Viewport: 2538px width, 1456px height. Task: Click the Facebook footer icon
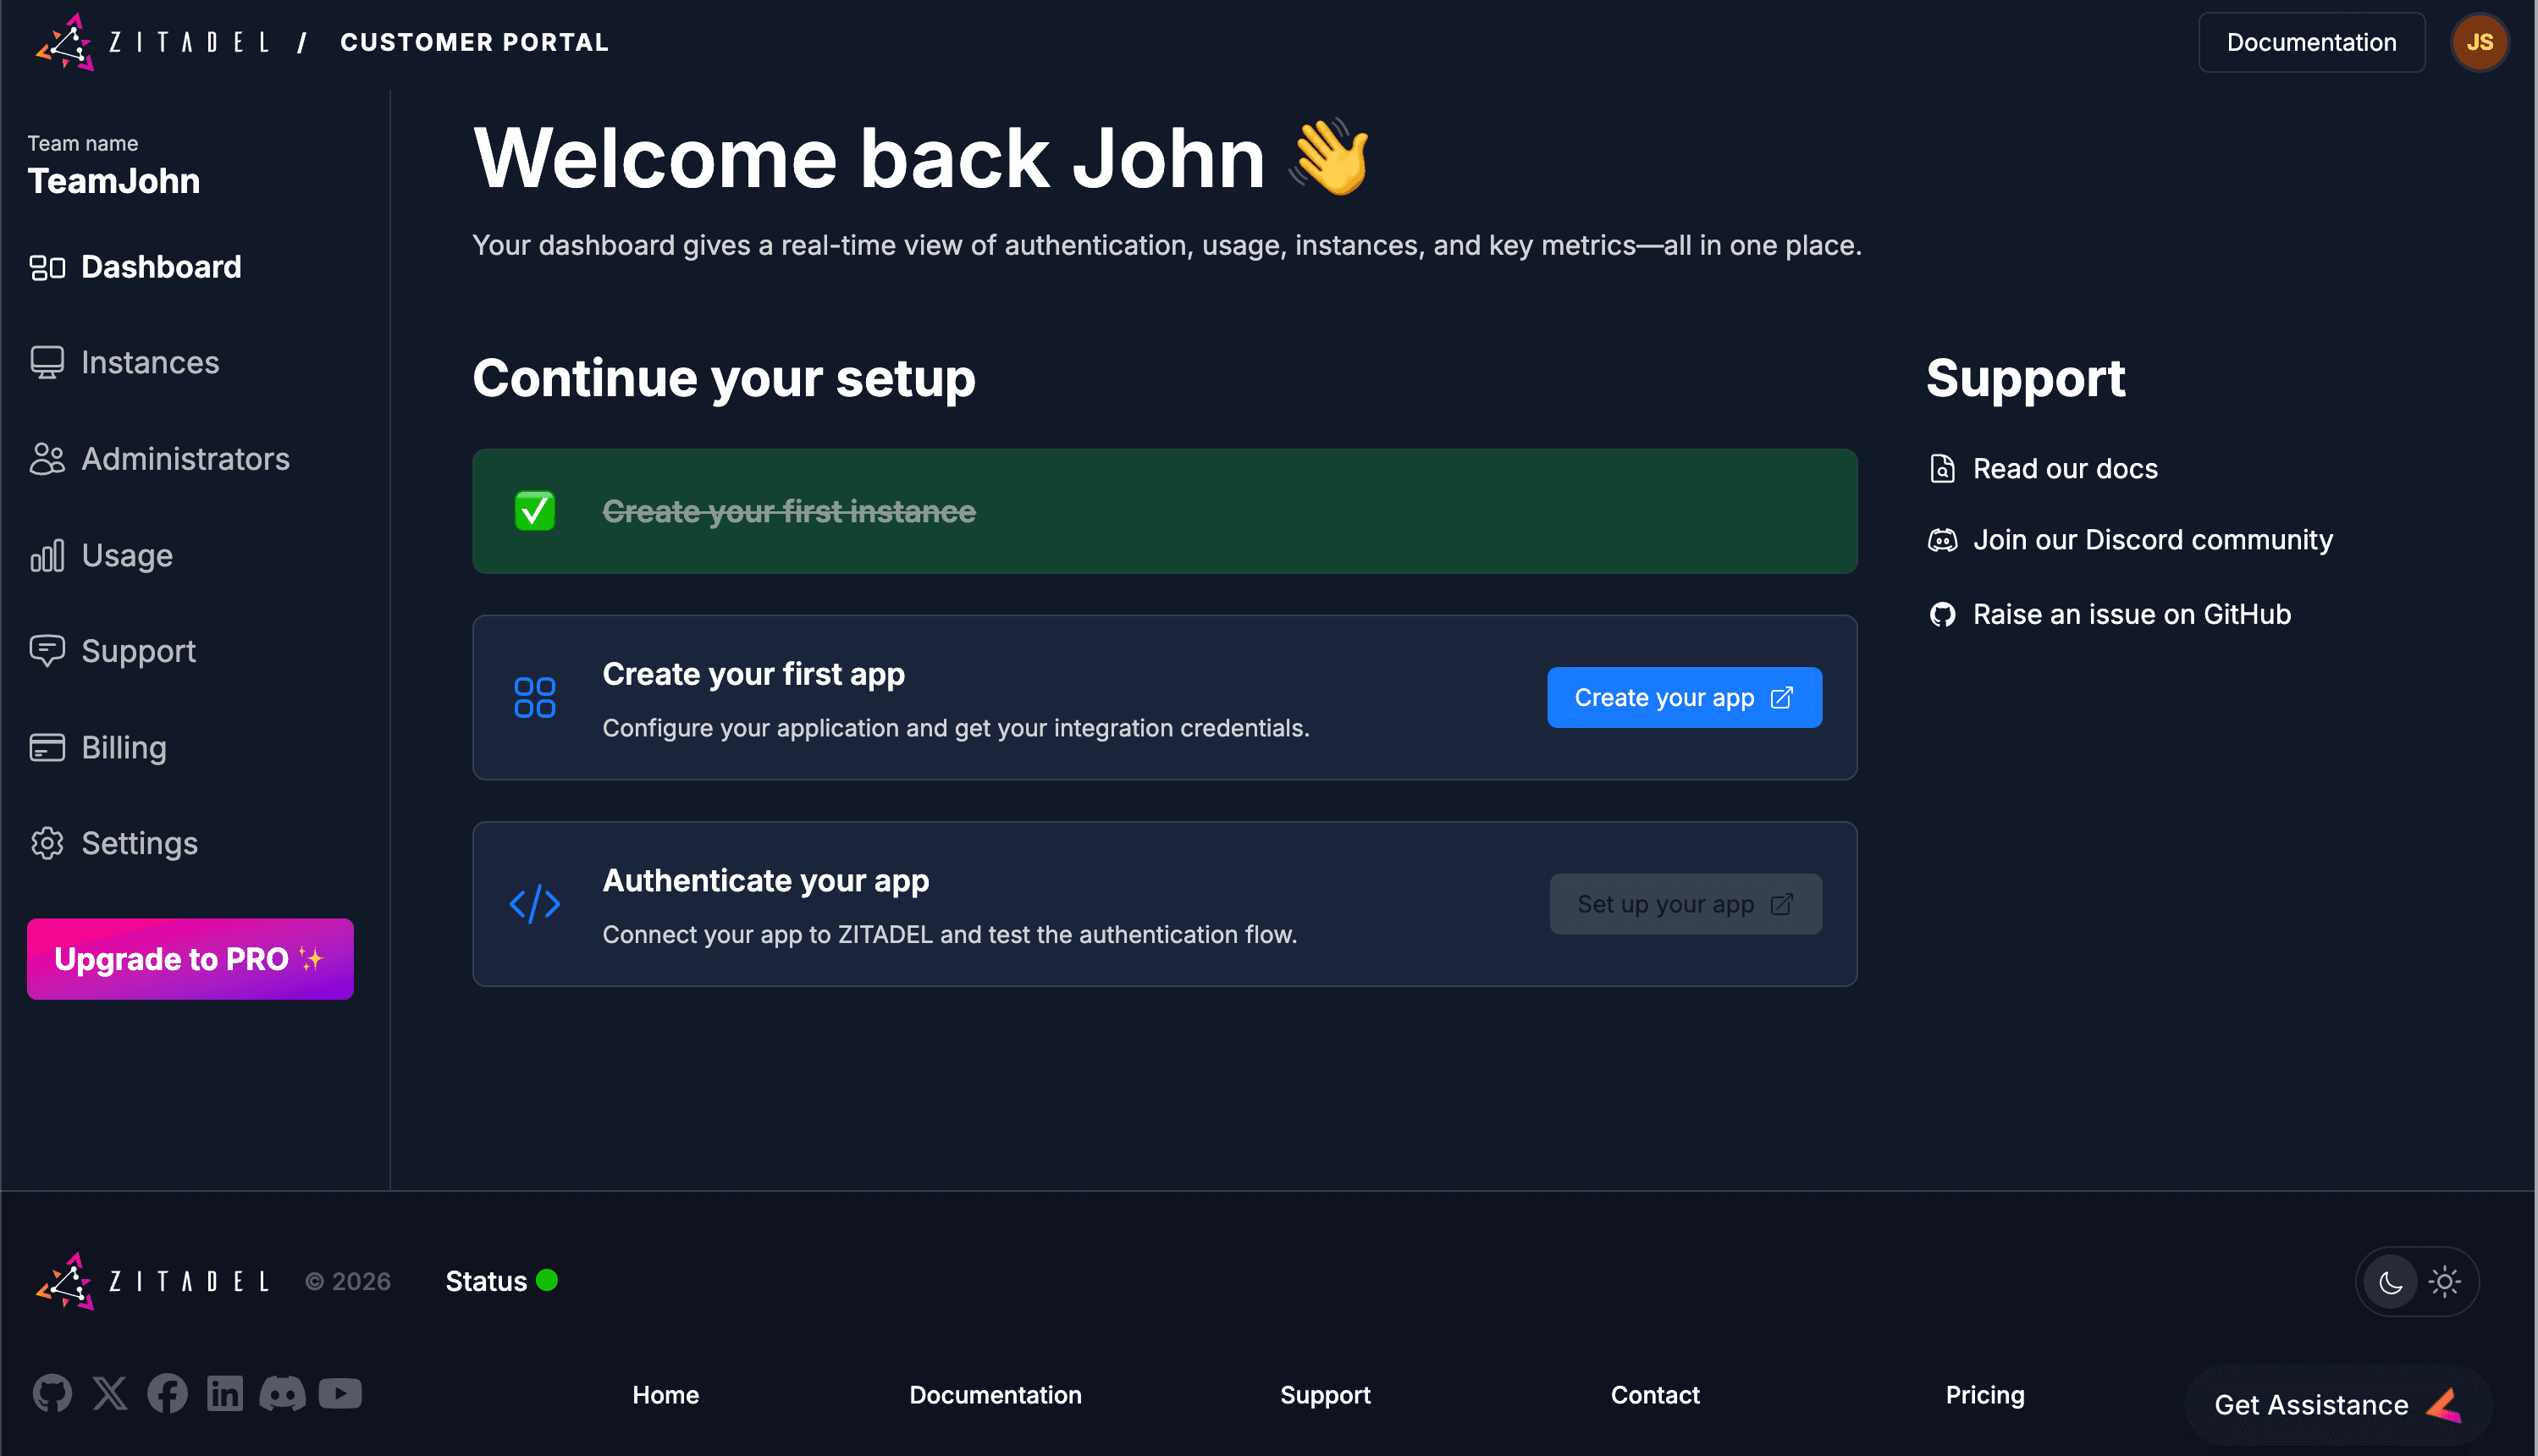[x=167, y=1393]
